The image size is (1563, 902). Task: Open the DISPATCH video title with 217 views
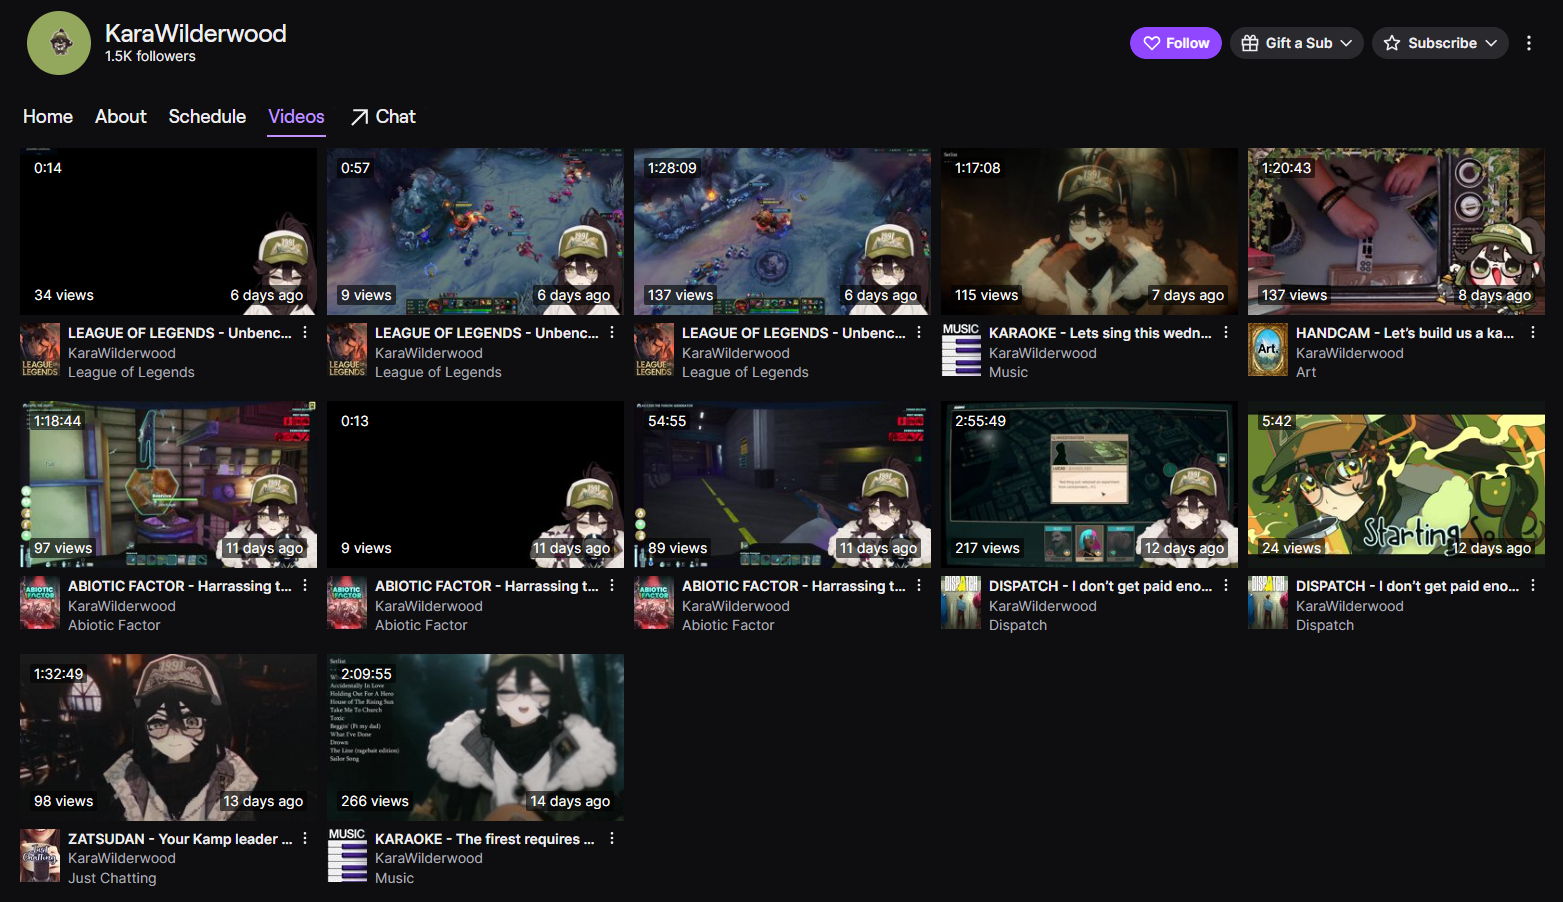coord(1100,586)
